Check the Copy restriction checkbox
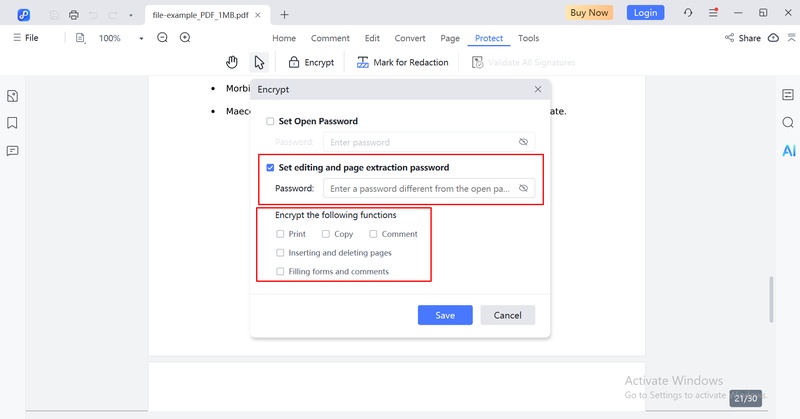Image resolution: width=800 pixels, height=419 pixels. pyautogui.click(x=326, y=234)
